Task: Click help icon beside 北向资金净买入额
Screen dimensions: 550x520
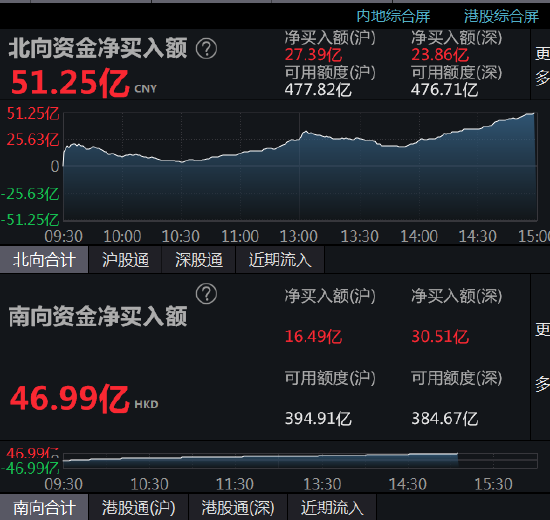Action: (x=206, y=48)
